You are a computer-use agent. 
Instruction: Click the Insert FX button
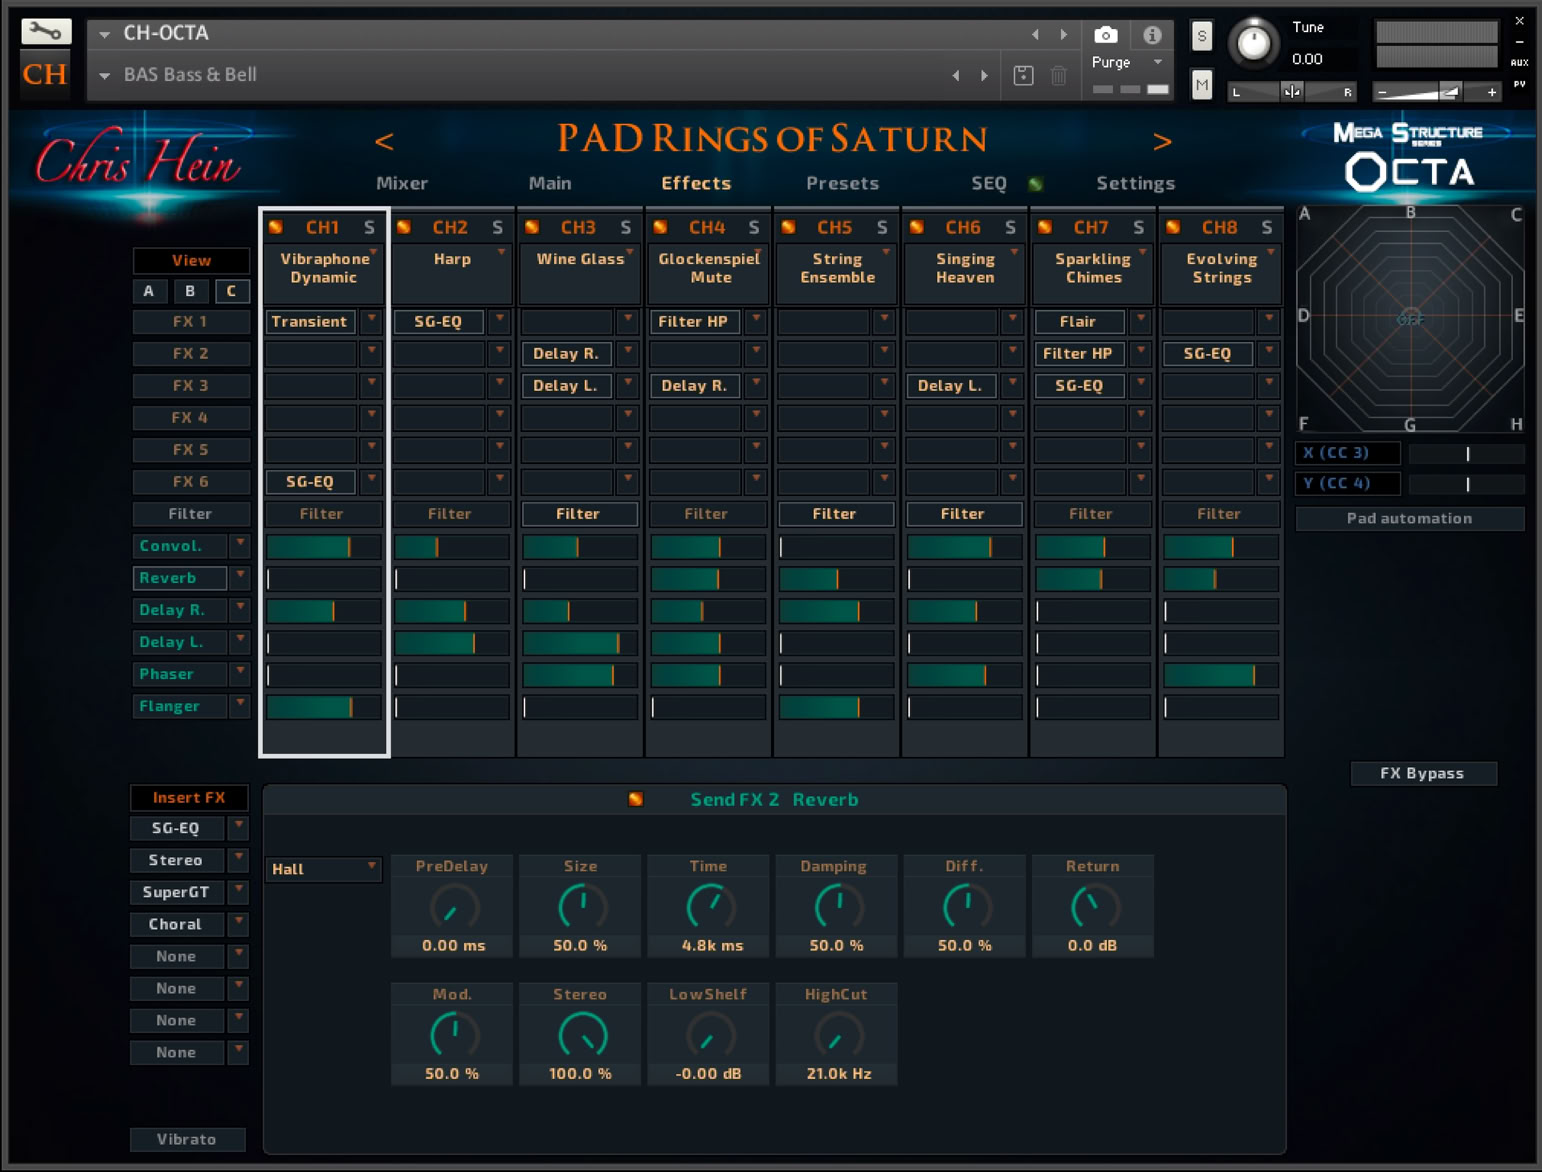tap(189, 797)
